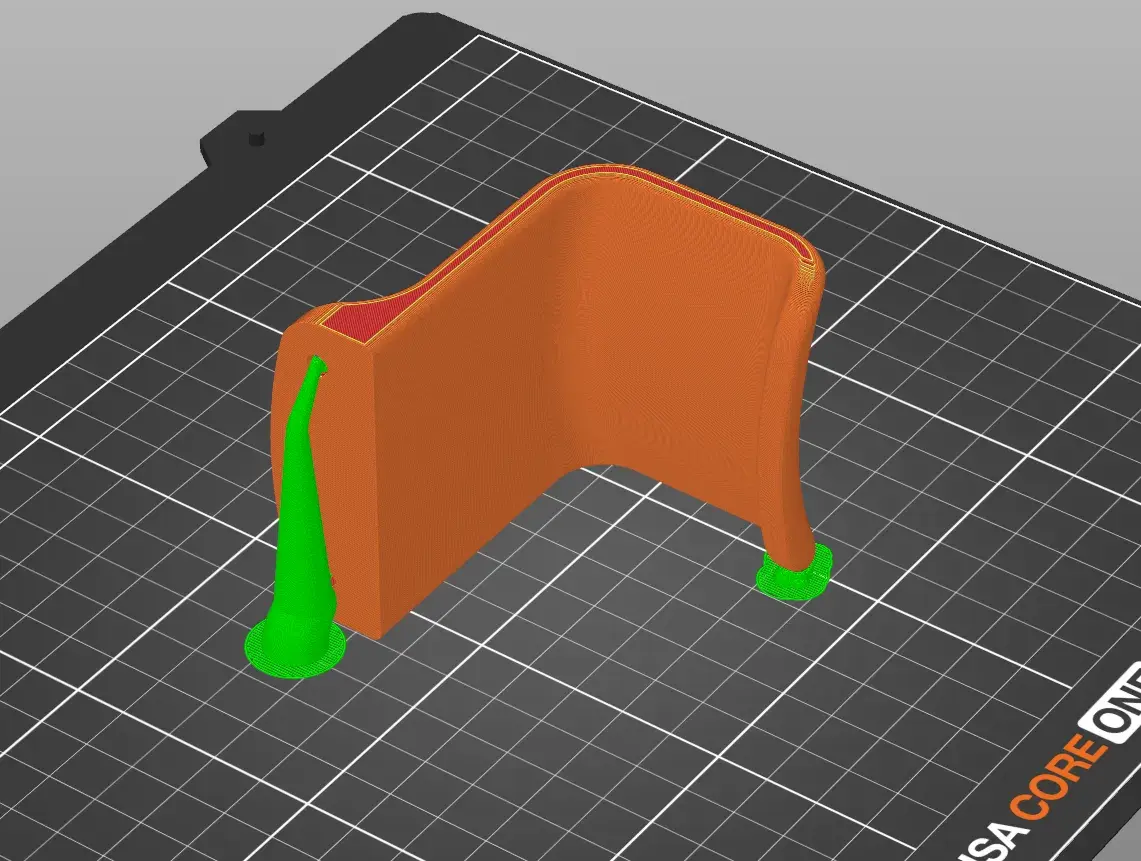Image resolution: width=1141 pixels, height=861 pixels.
Task: Click the round green brim of the tall support
Action: (x=295, y=648)
